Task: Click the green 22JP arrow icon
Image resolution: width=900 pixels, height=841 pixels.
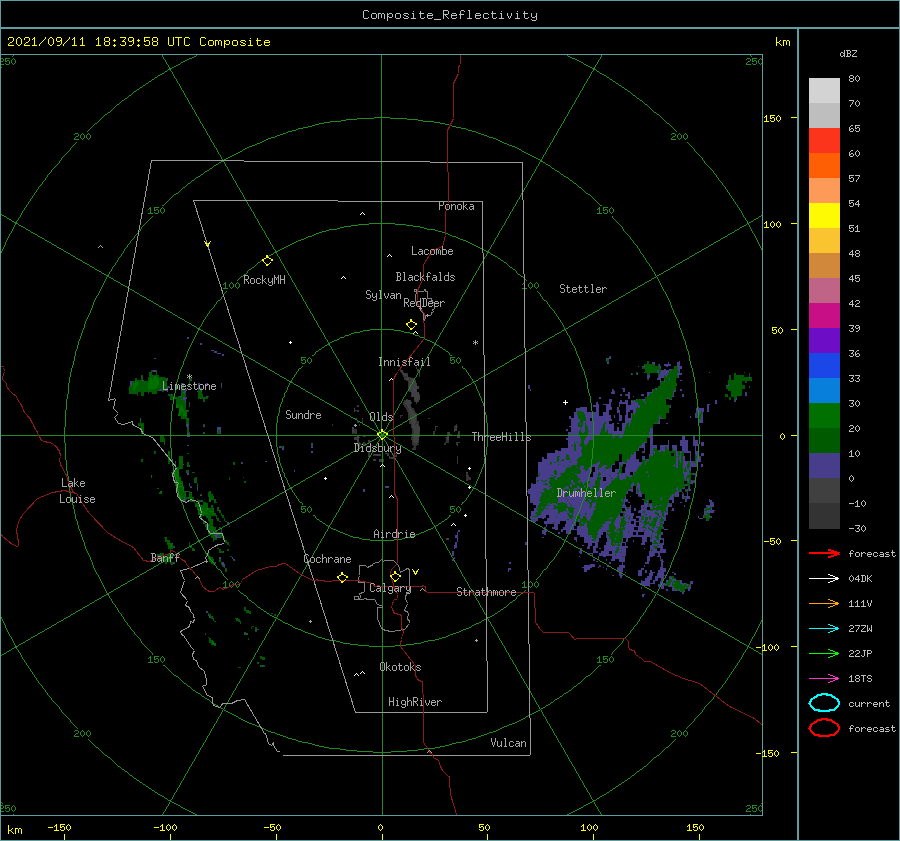Action: (x=824, y=653)
